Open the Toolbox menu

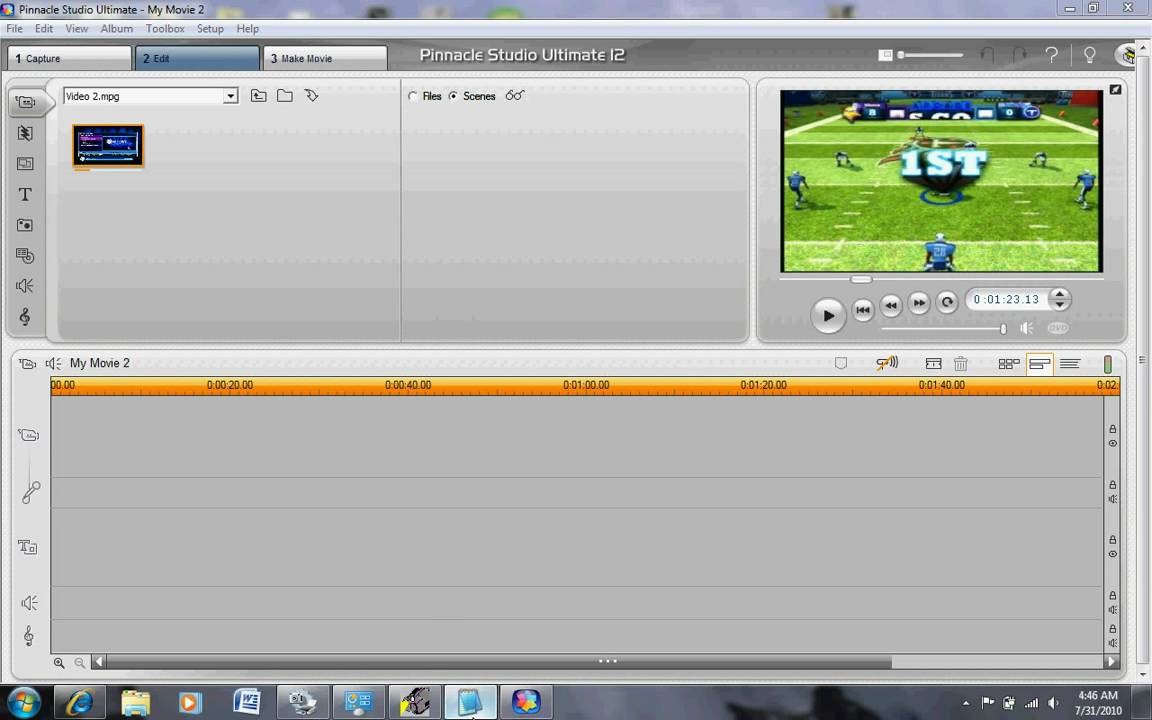tap(165, 29)
